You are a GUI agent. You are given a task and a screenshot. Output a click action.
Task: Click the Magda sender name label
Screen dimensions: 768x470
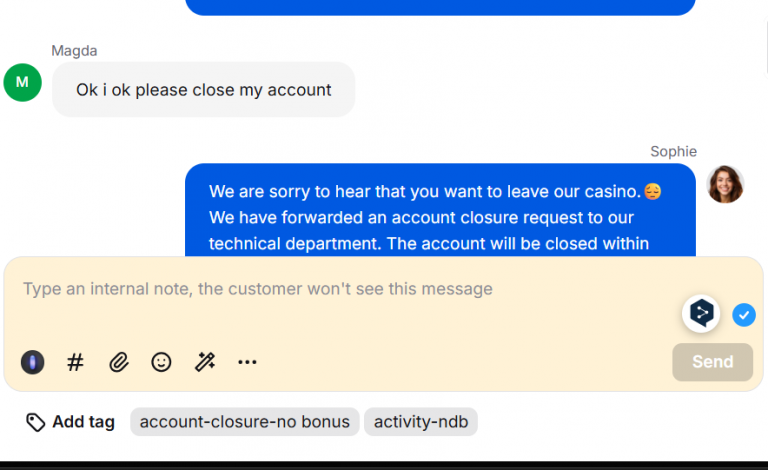pos(74,50)
